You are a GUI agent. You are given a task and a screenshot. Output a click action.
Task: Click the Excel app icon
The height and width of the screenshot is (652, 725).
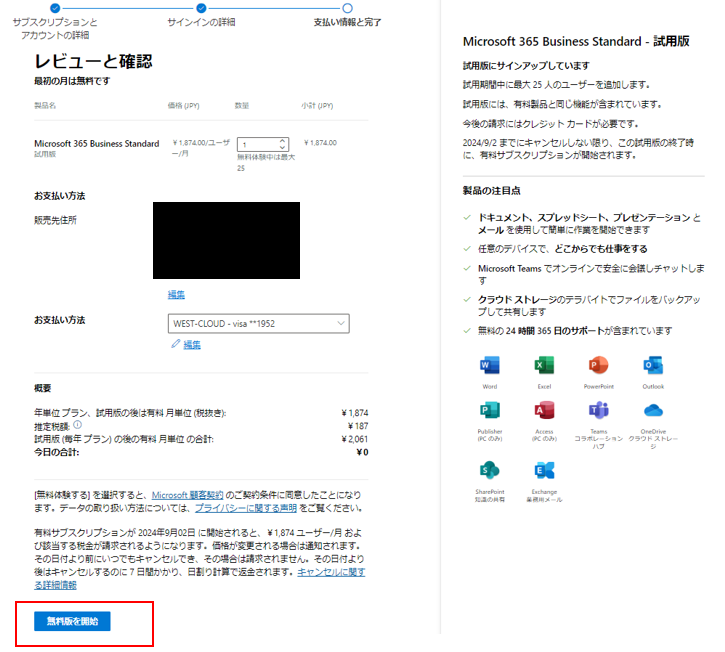544,365
